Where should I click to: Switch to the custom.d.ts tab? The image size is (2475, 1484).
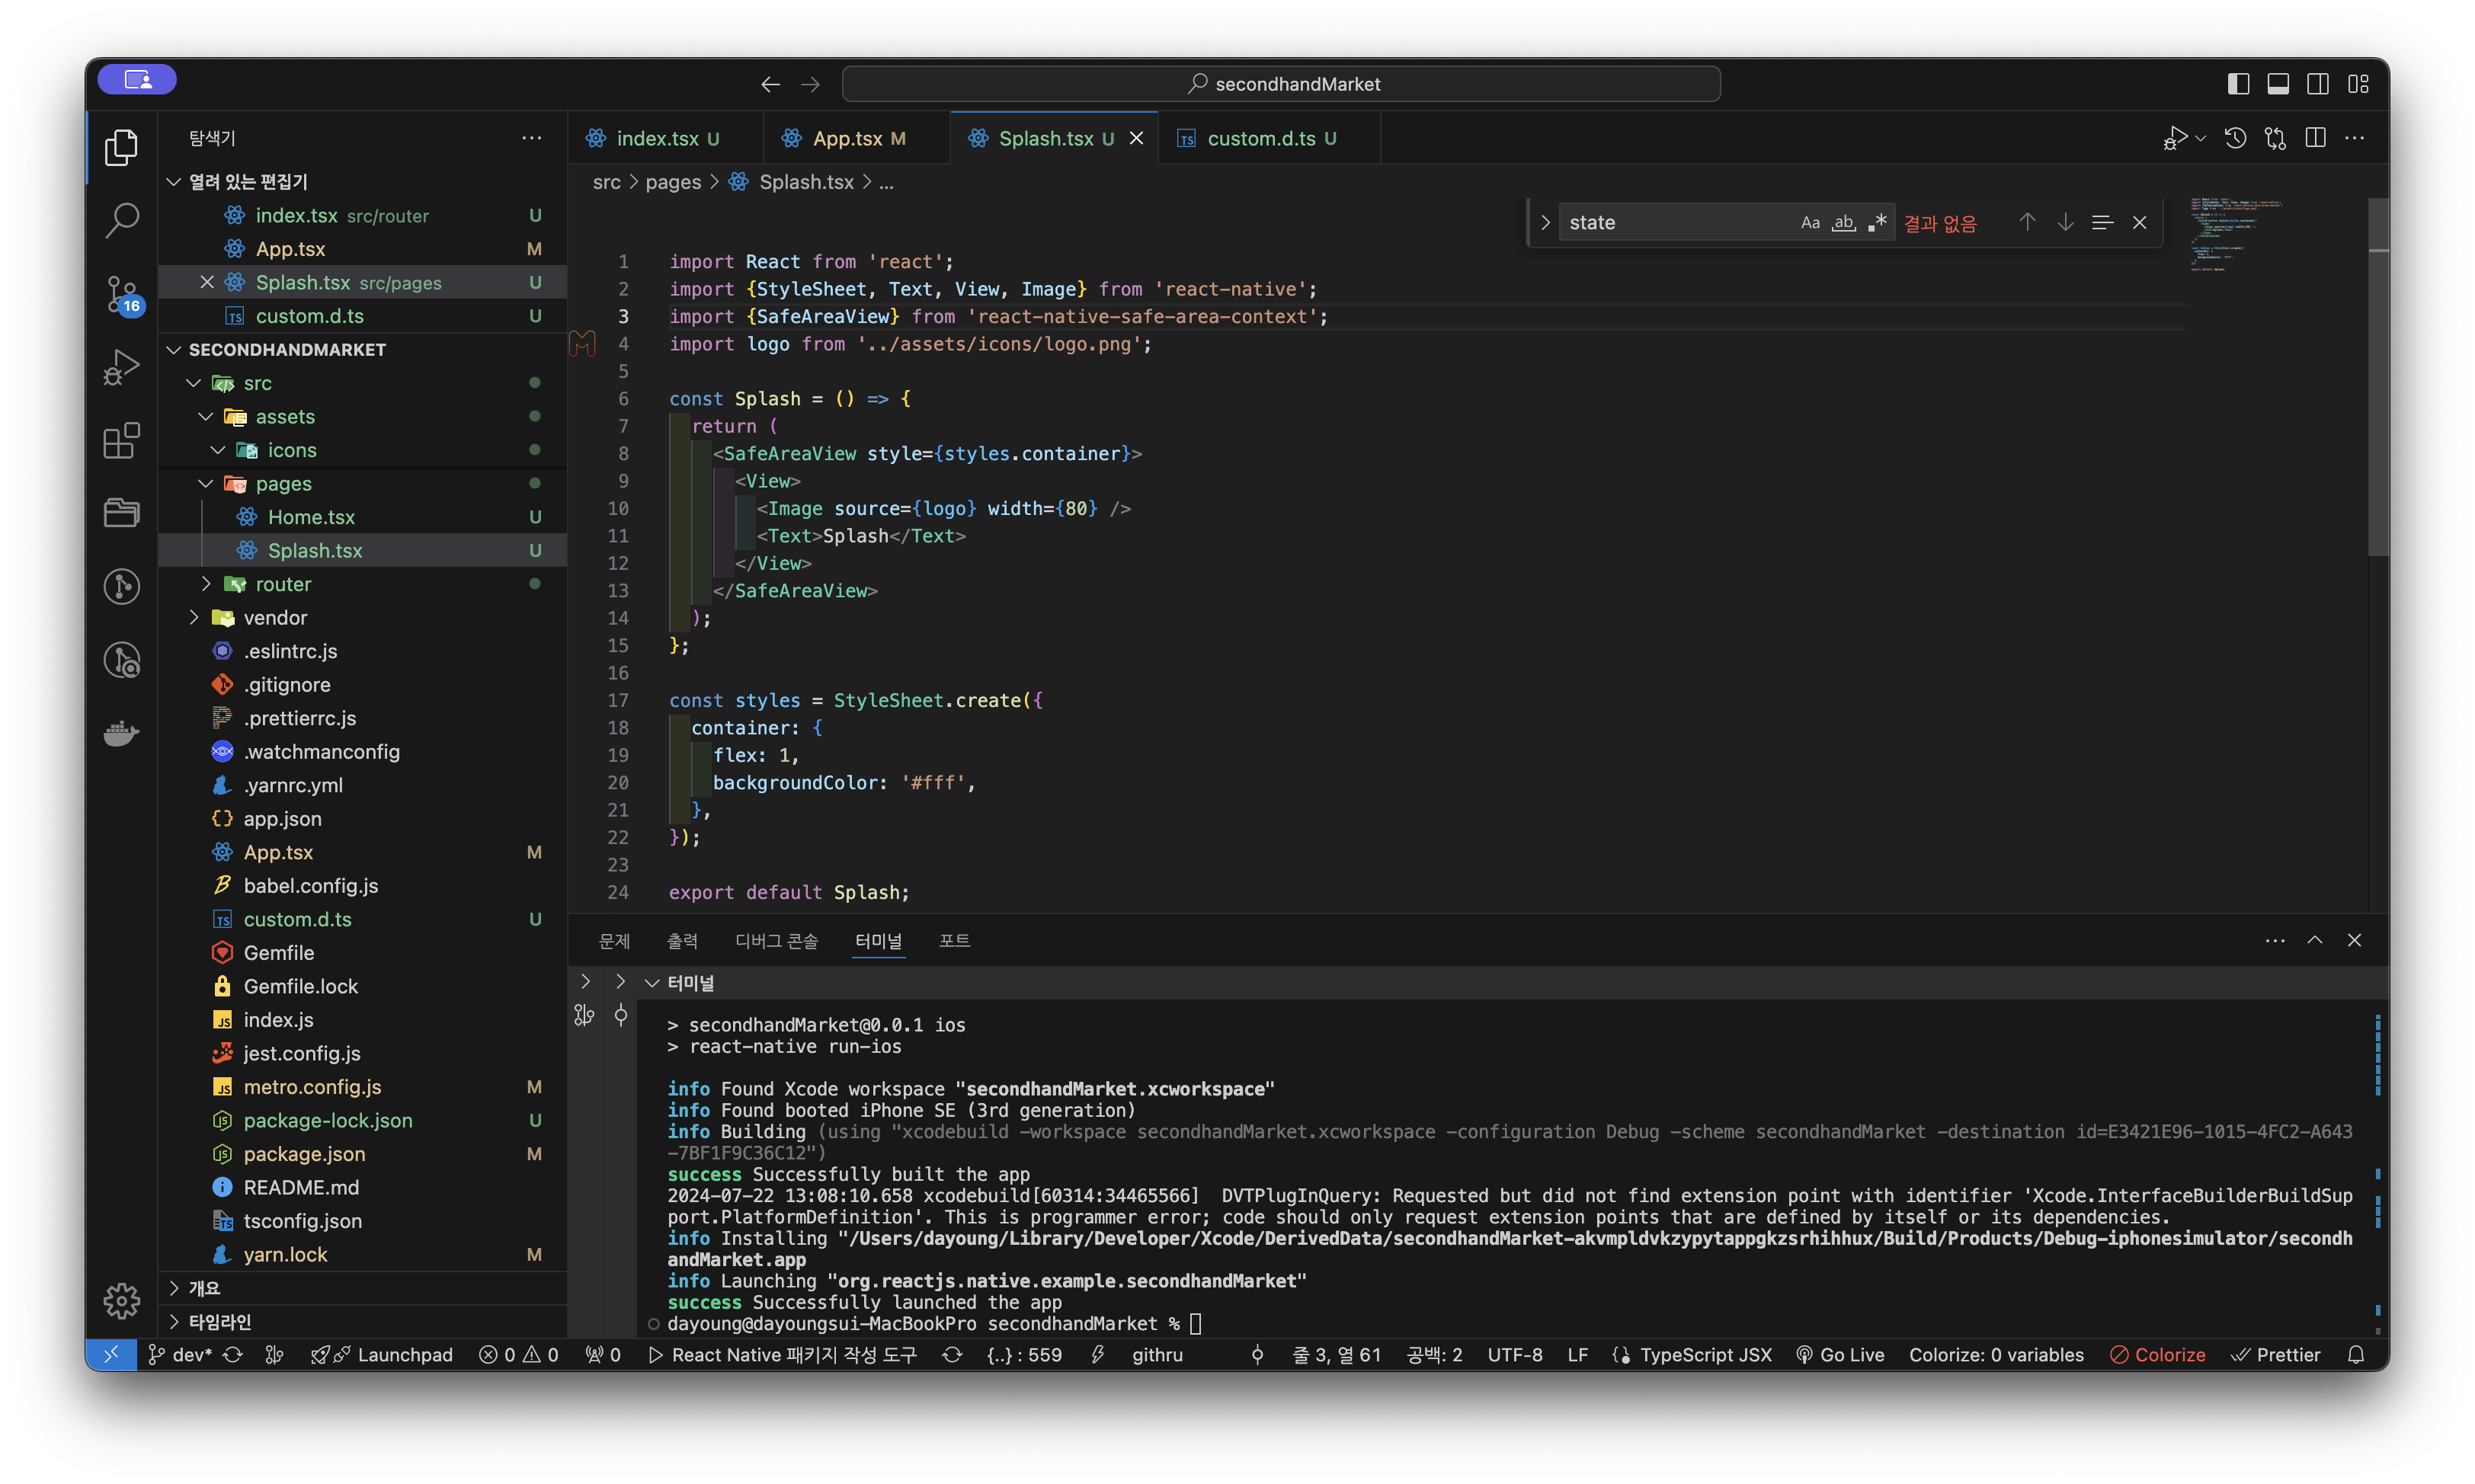point(1260,138)
